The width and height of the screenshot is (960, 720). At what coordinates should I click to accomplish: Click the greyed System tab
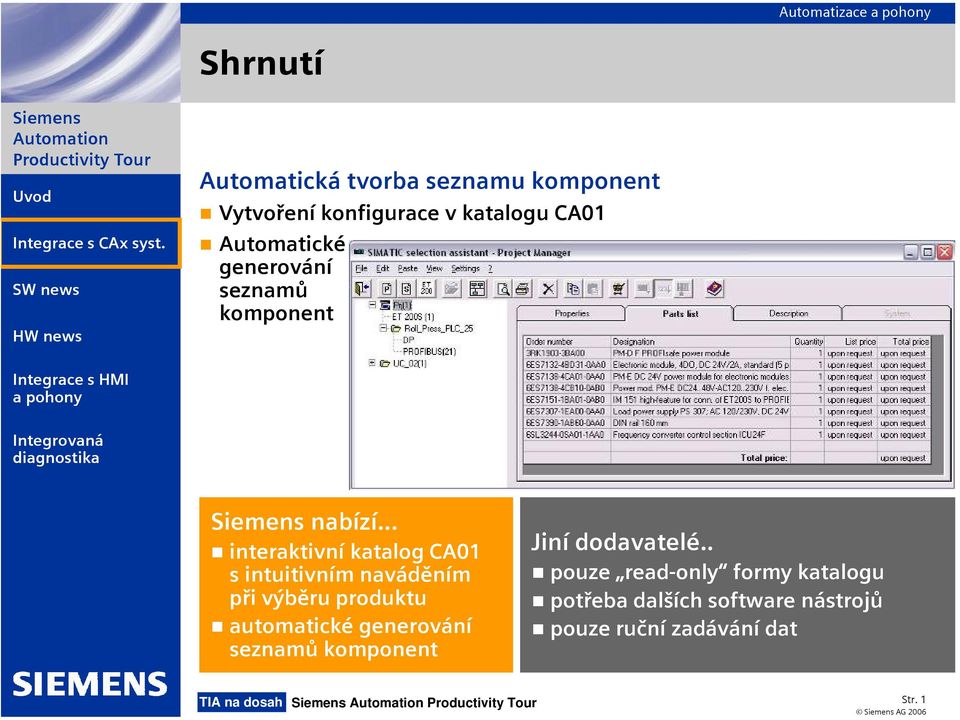click(x=897, y=313)
